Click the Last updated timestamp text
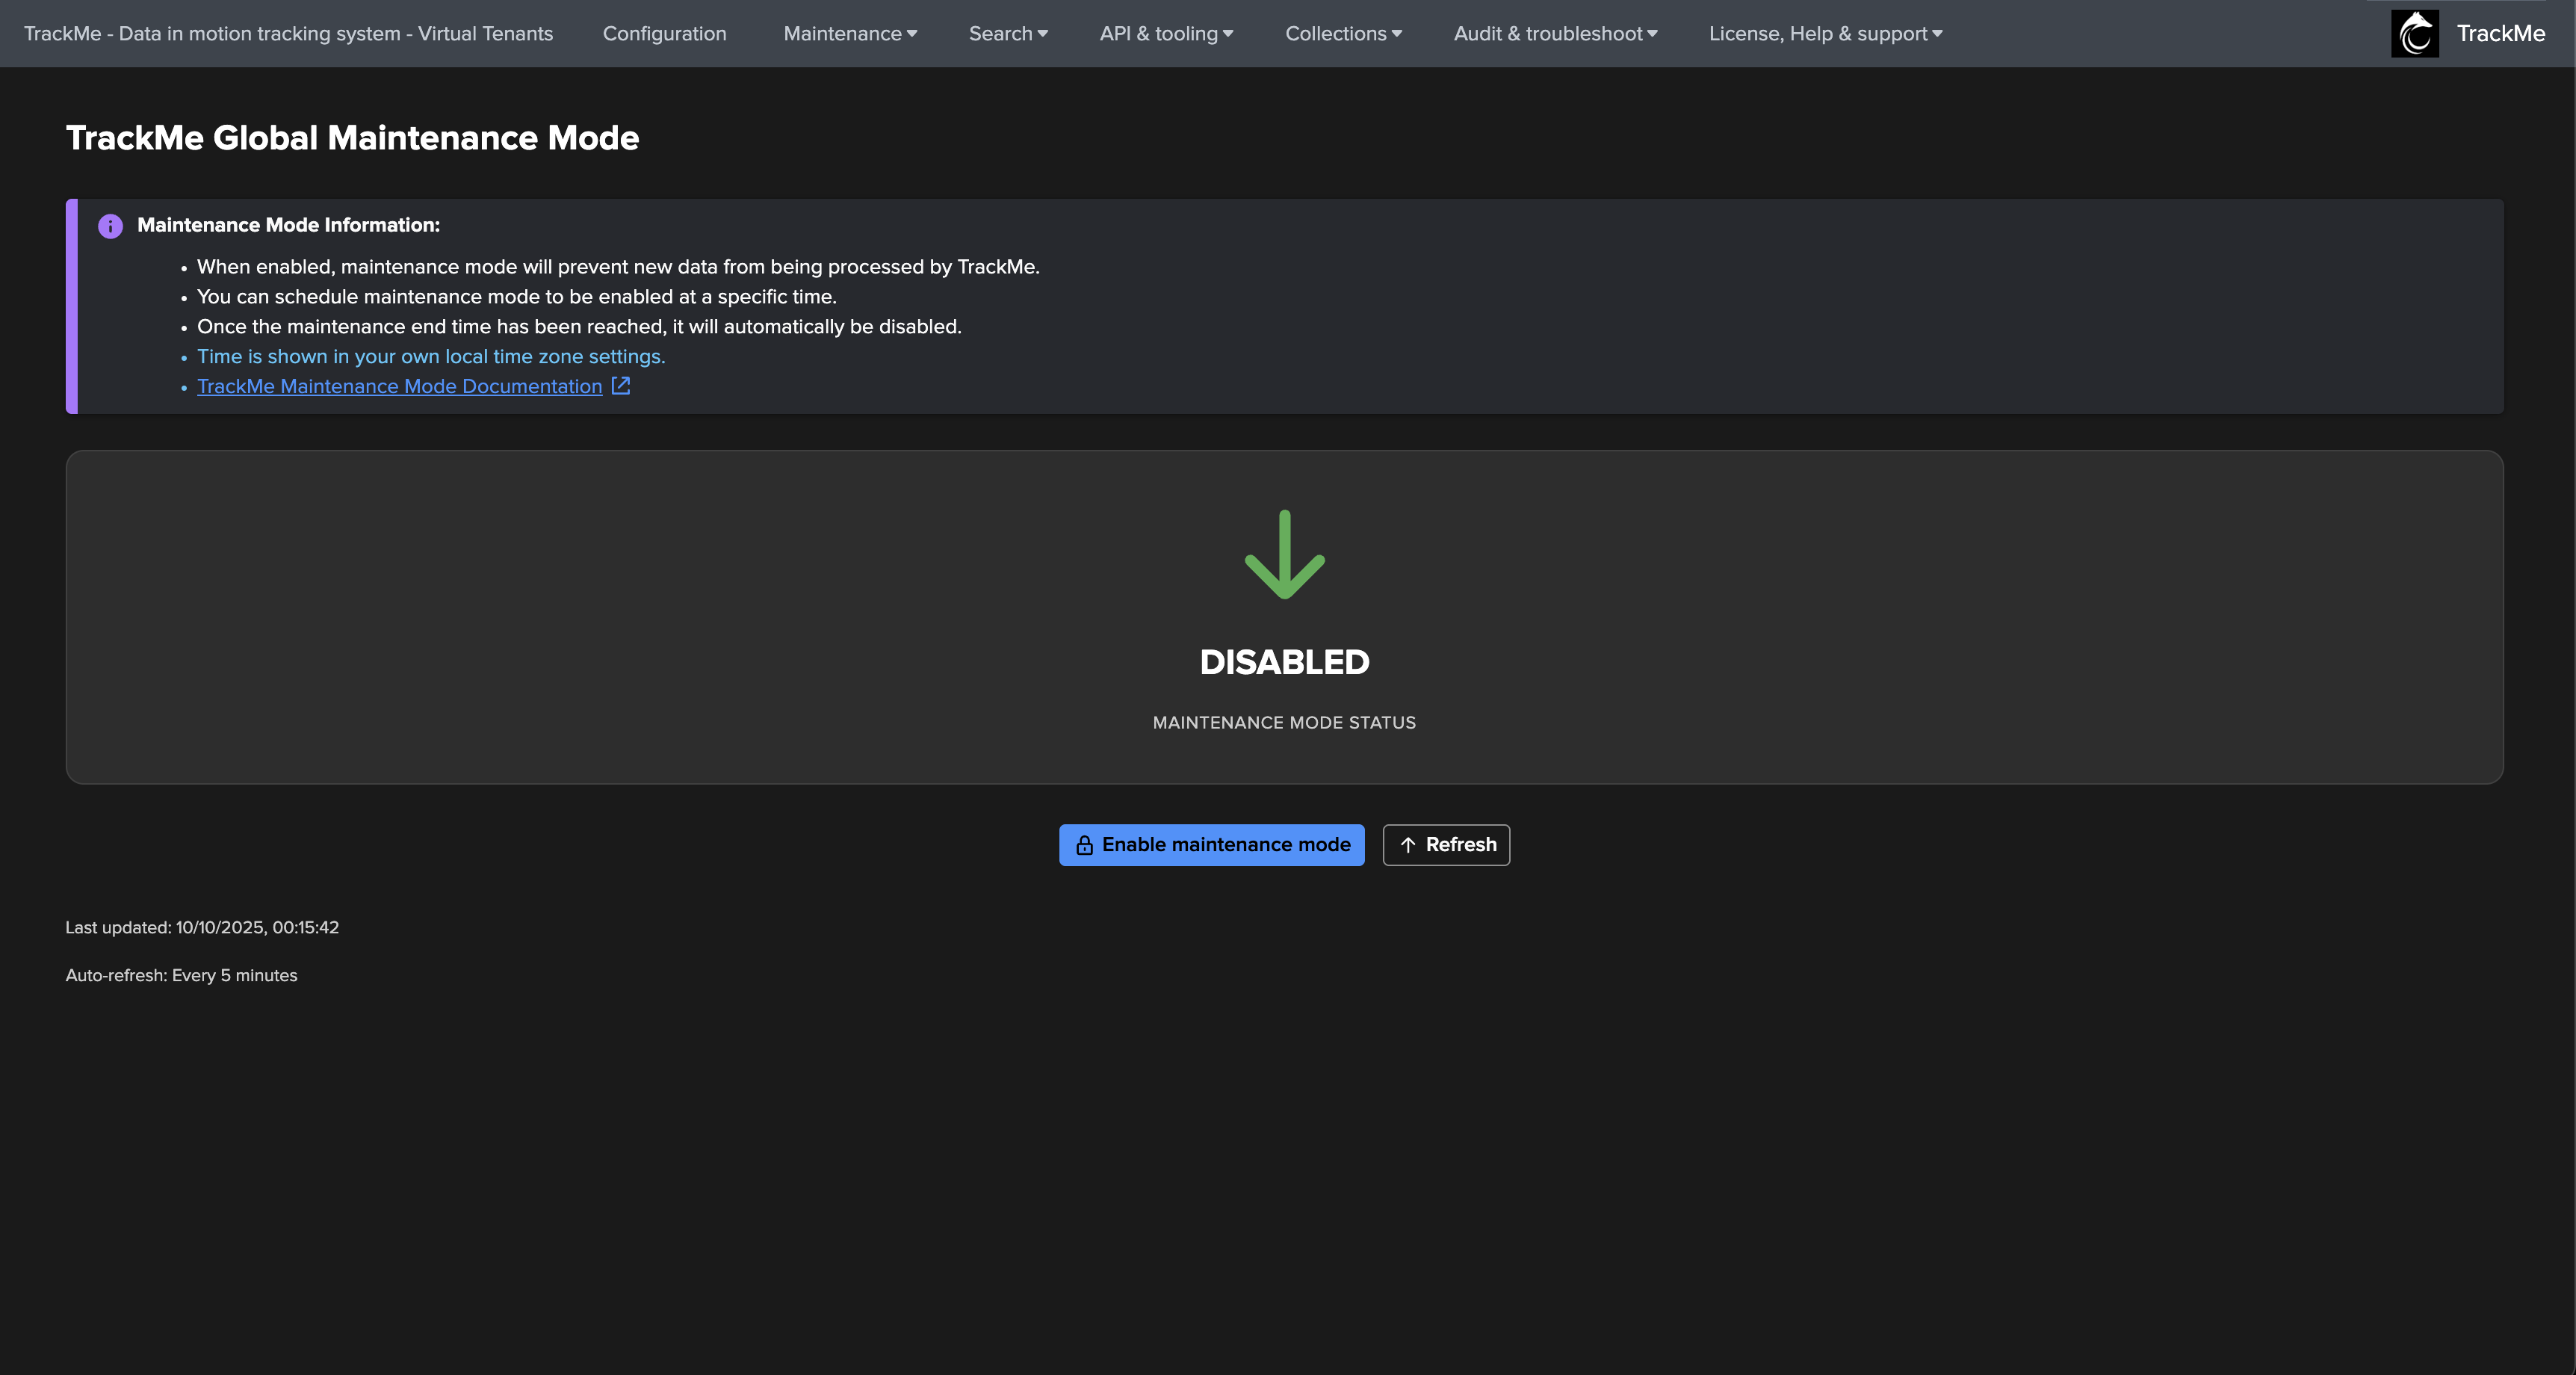2576x1375 pixels. coord(202,927)
